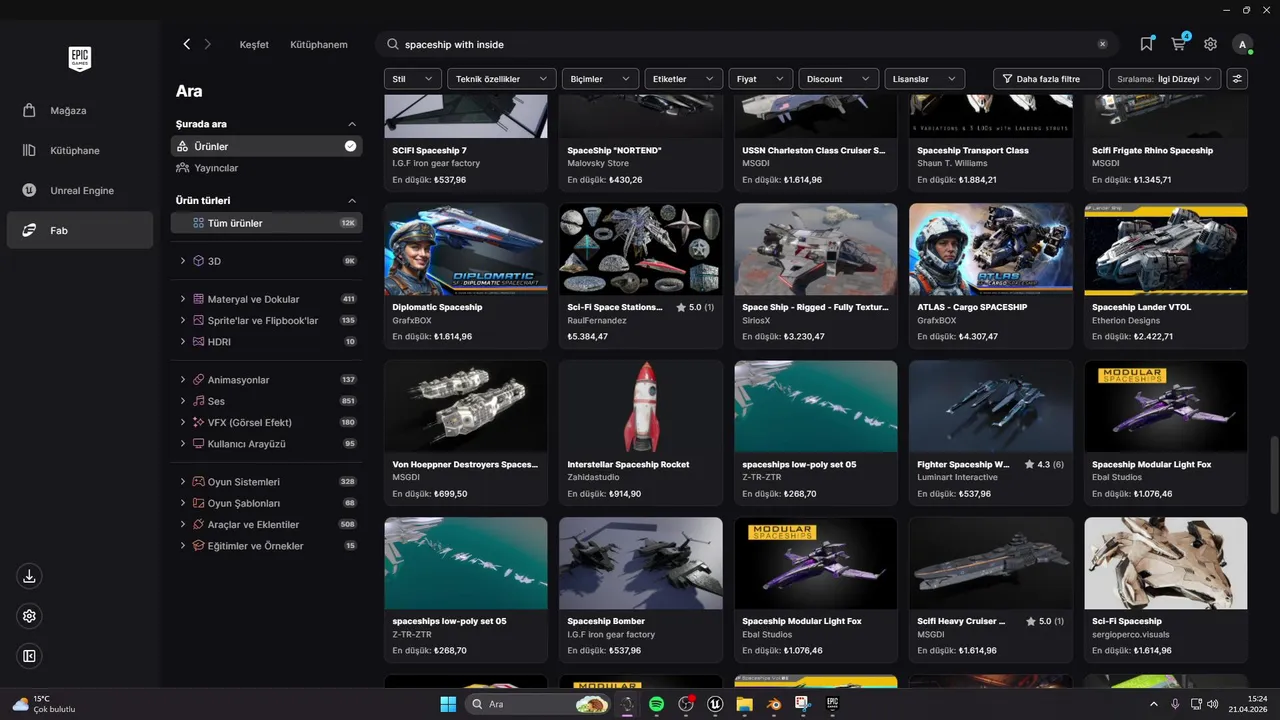1280x720 pixels.
Task: Expand the Animasyonlar category
Action: click(183, 380)
